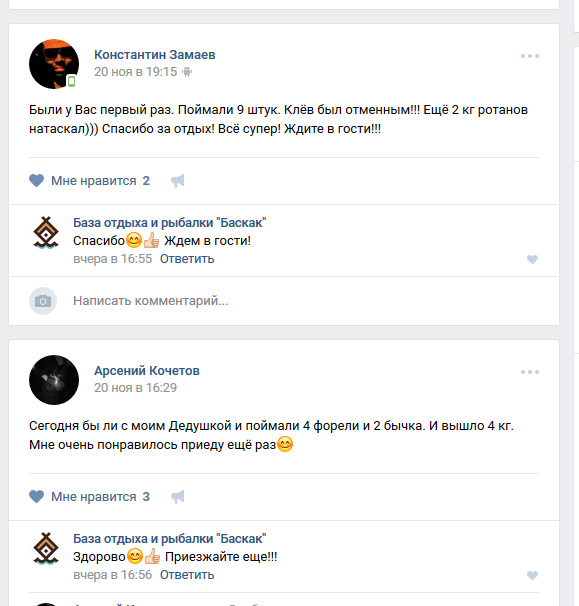Share Константин's post with the megaphone icon
Viewport: 579px width, 606px height.
(178, 180)
